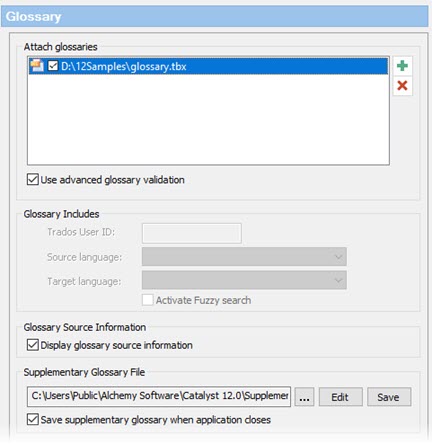Screen dimensions: 432x444
Task: Click the green plus add glossary icon
Action: [x=402, y=66]
